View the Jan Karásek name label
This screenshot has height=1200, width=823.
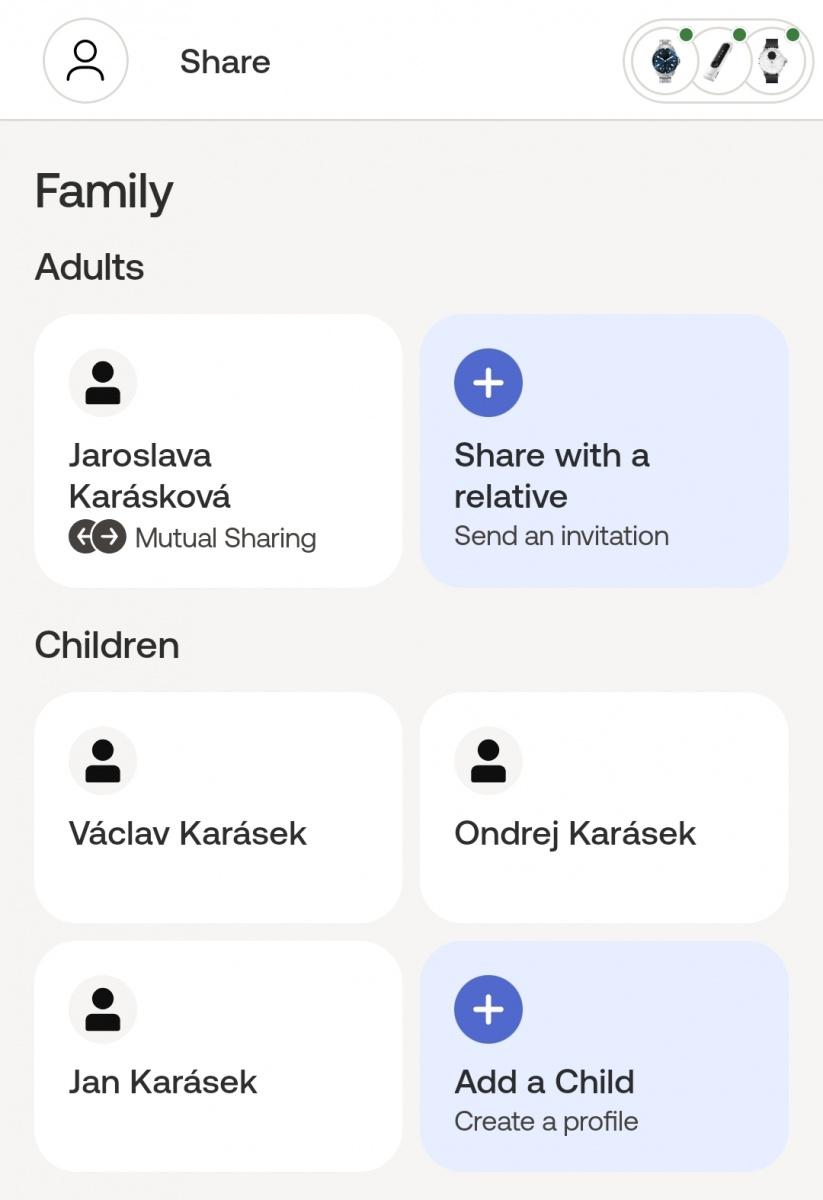pyautogui.click(x=163, y=1081)
